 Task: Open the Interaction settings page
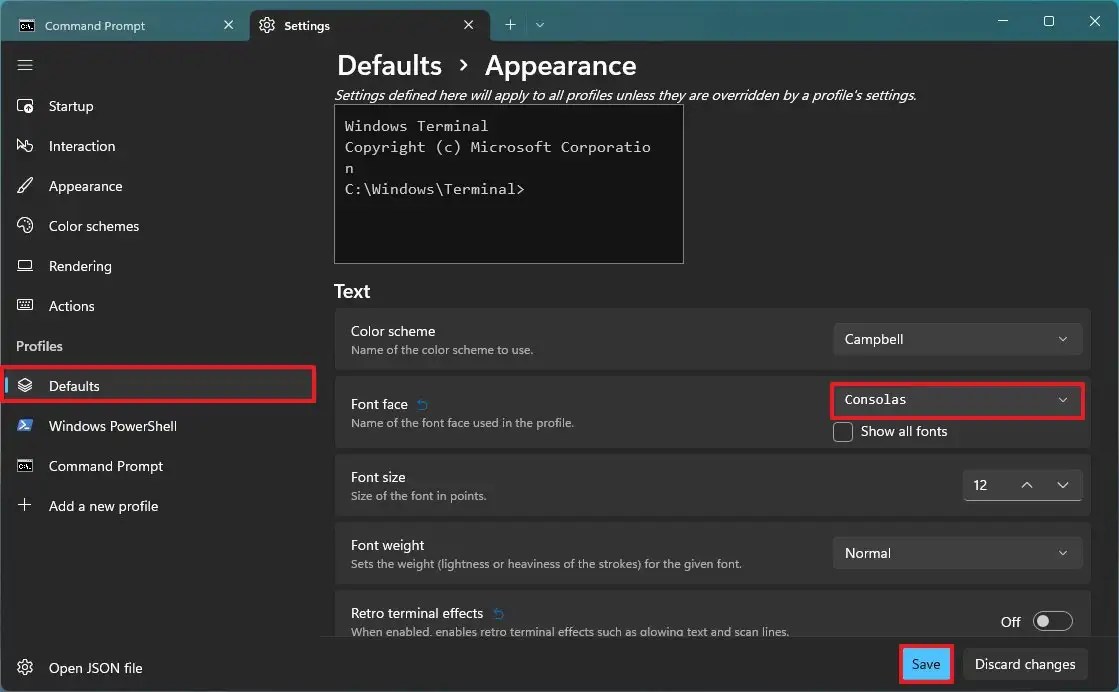click(80, 146)
